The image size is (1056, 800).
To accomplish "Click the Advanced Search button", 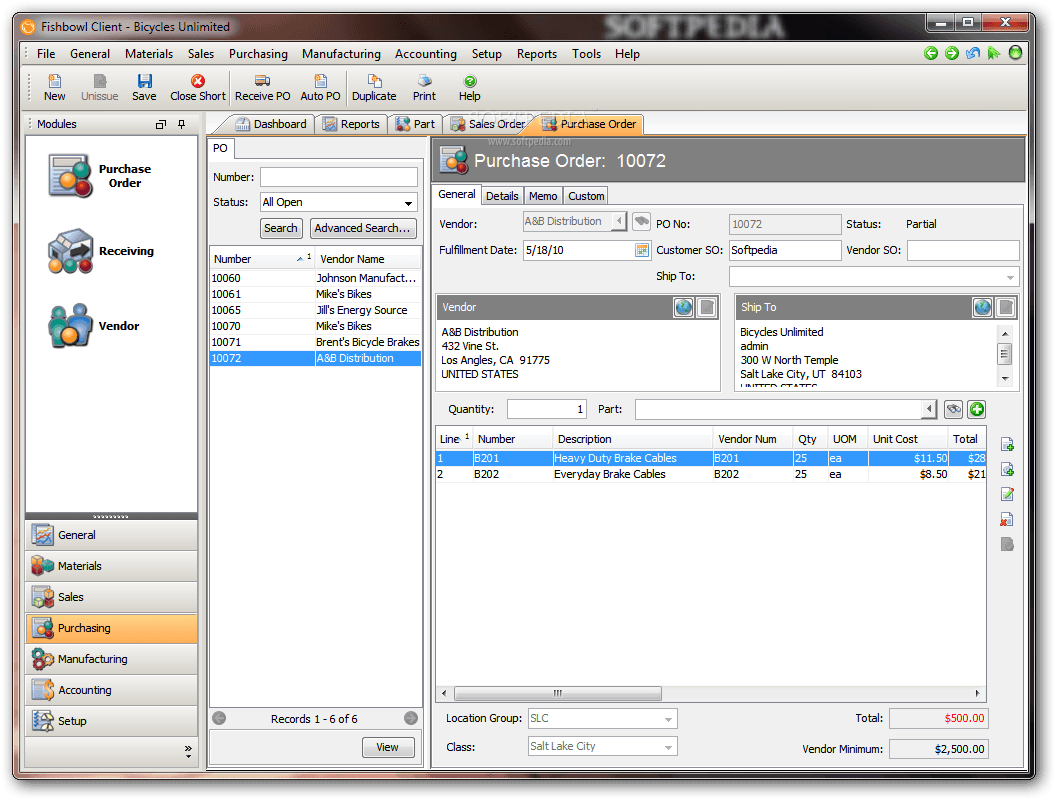I will (x=362, y=228).
